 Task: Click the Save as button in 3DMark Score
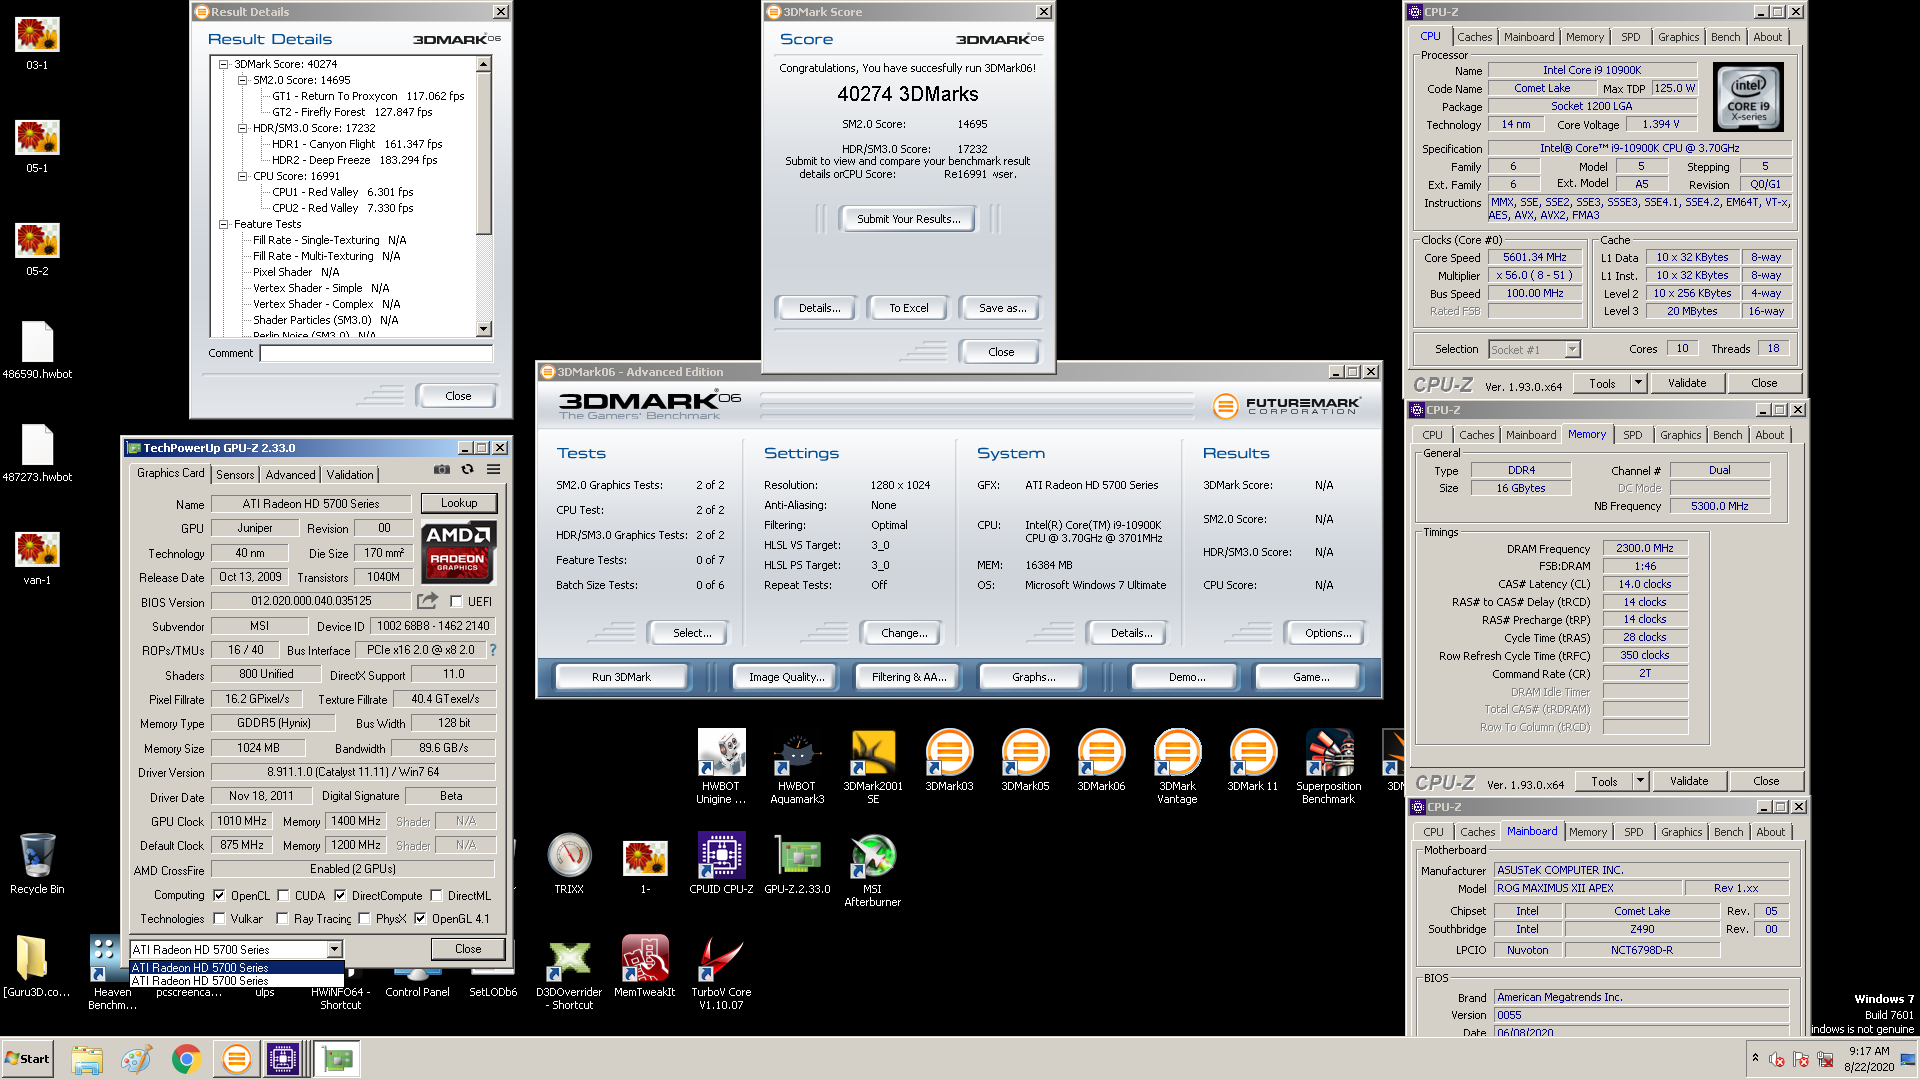(1002, 308)
